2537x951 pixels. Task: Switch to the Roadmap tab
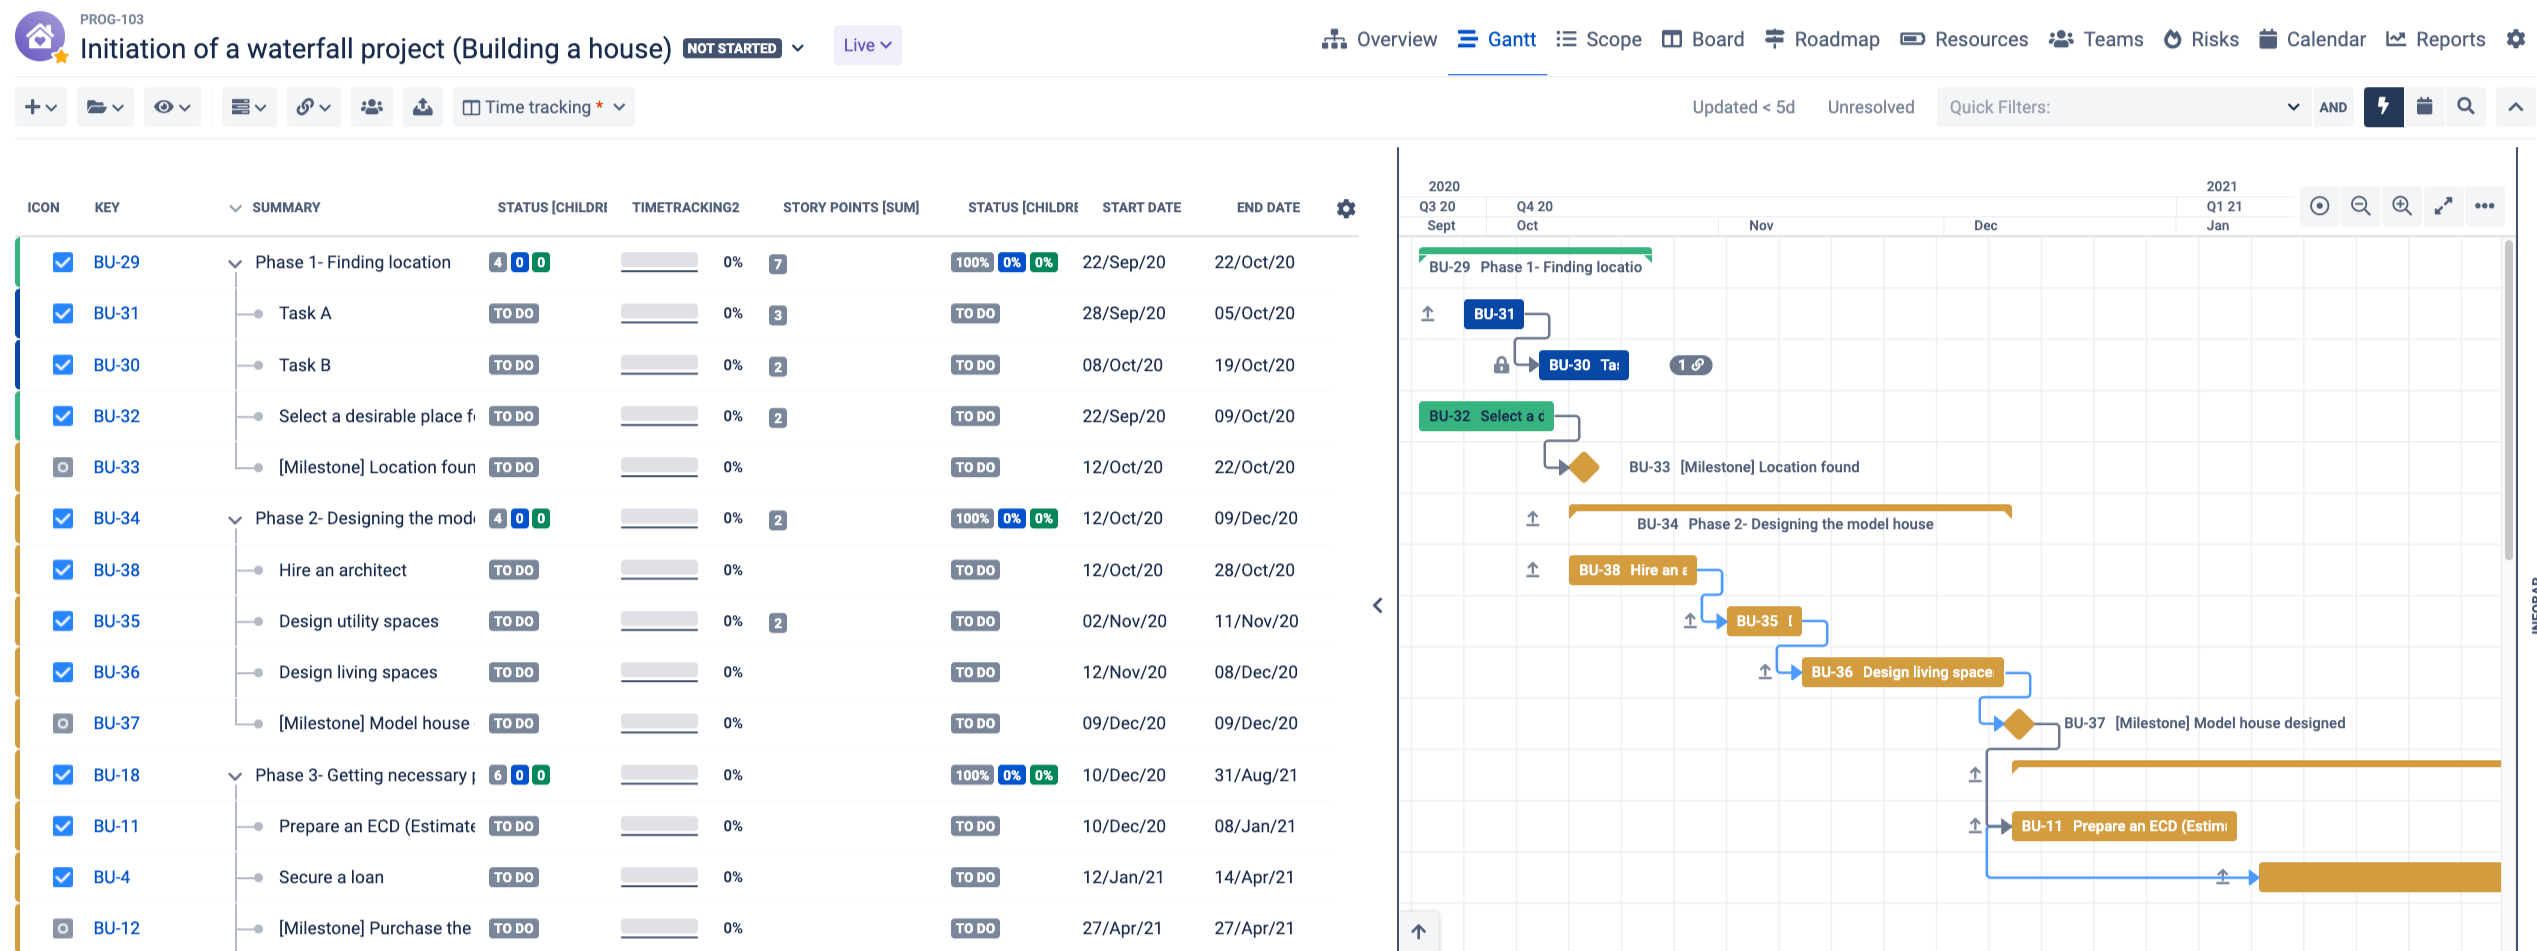pyautogui.click(x=1836, y=39)
